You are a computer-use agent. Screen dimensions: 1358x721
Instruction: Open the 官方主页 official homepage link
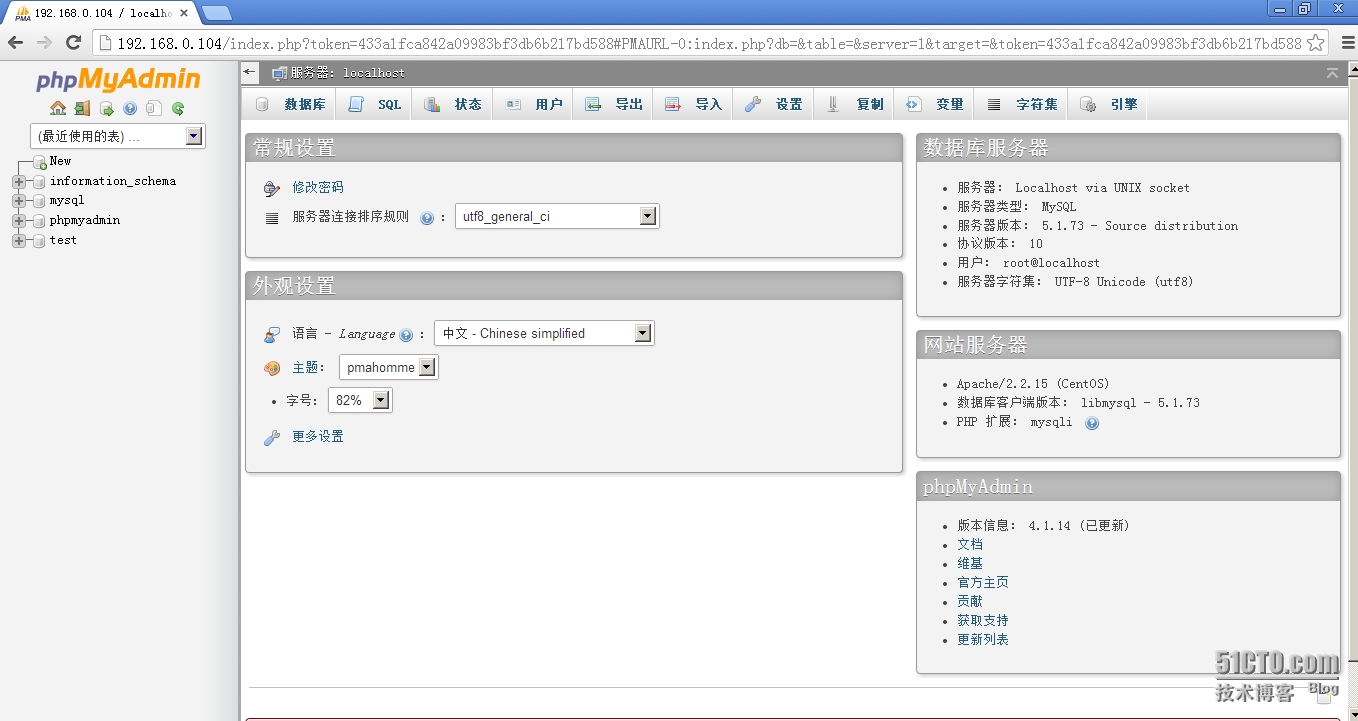(983, 582)
